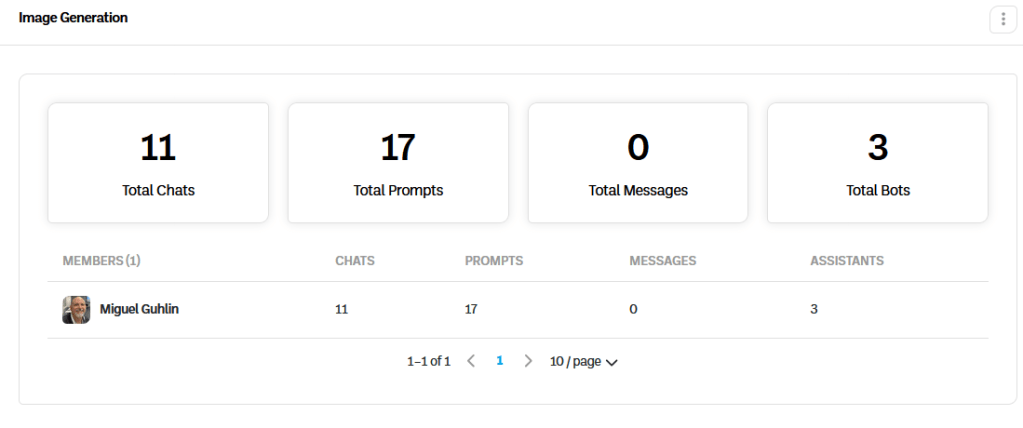This screenshot has width=1023, height=428.
Task: Click the MESSAGES column header
Action: pyautogui.click(x=662, y=261)
